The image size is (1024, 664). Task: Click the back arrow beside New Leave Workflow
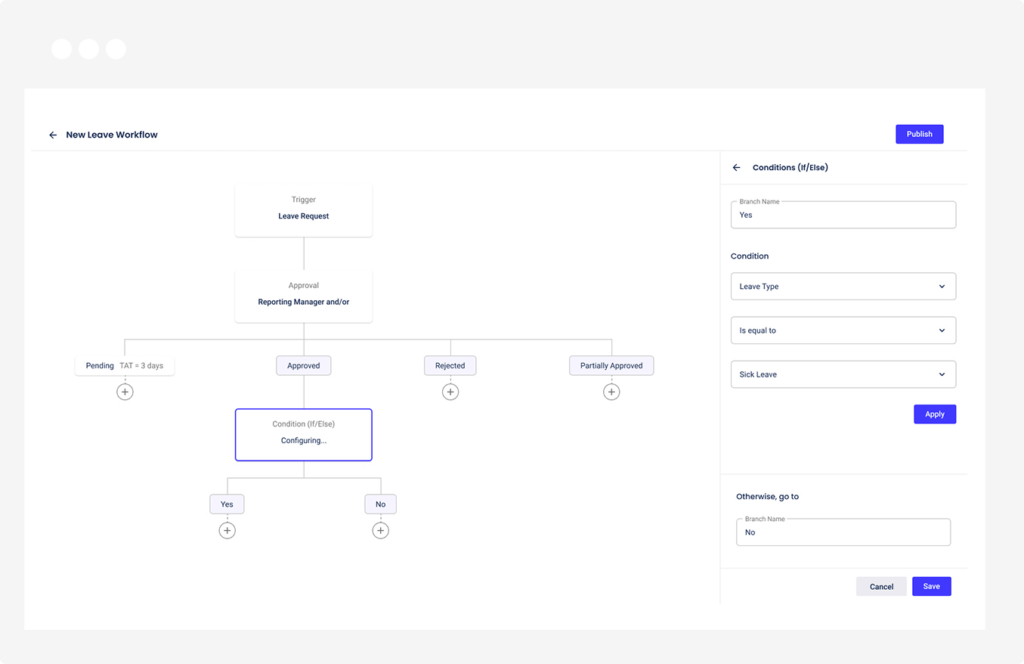[52, 134]
